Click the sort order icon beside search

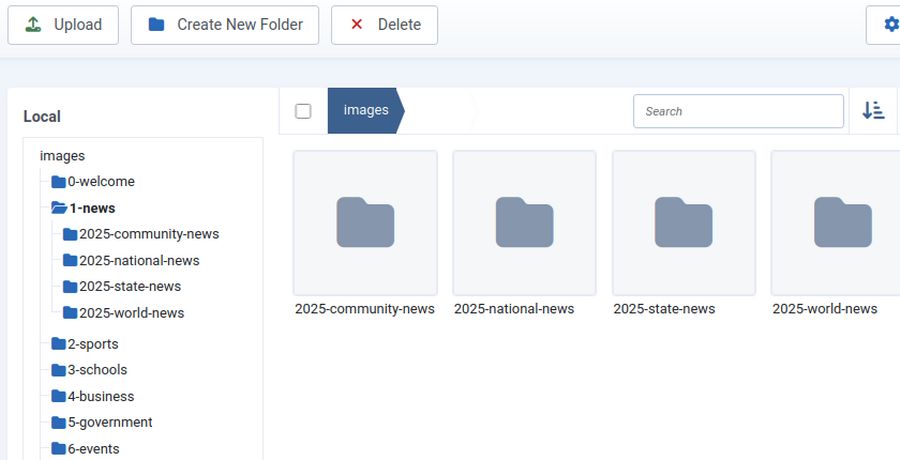(873, 111)
